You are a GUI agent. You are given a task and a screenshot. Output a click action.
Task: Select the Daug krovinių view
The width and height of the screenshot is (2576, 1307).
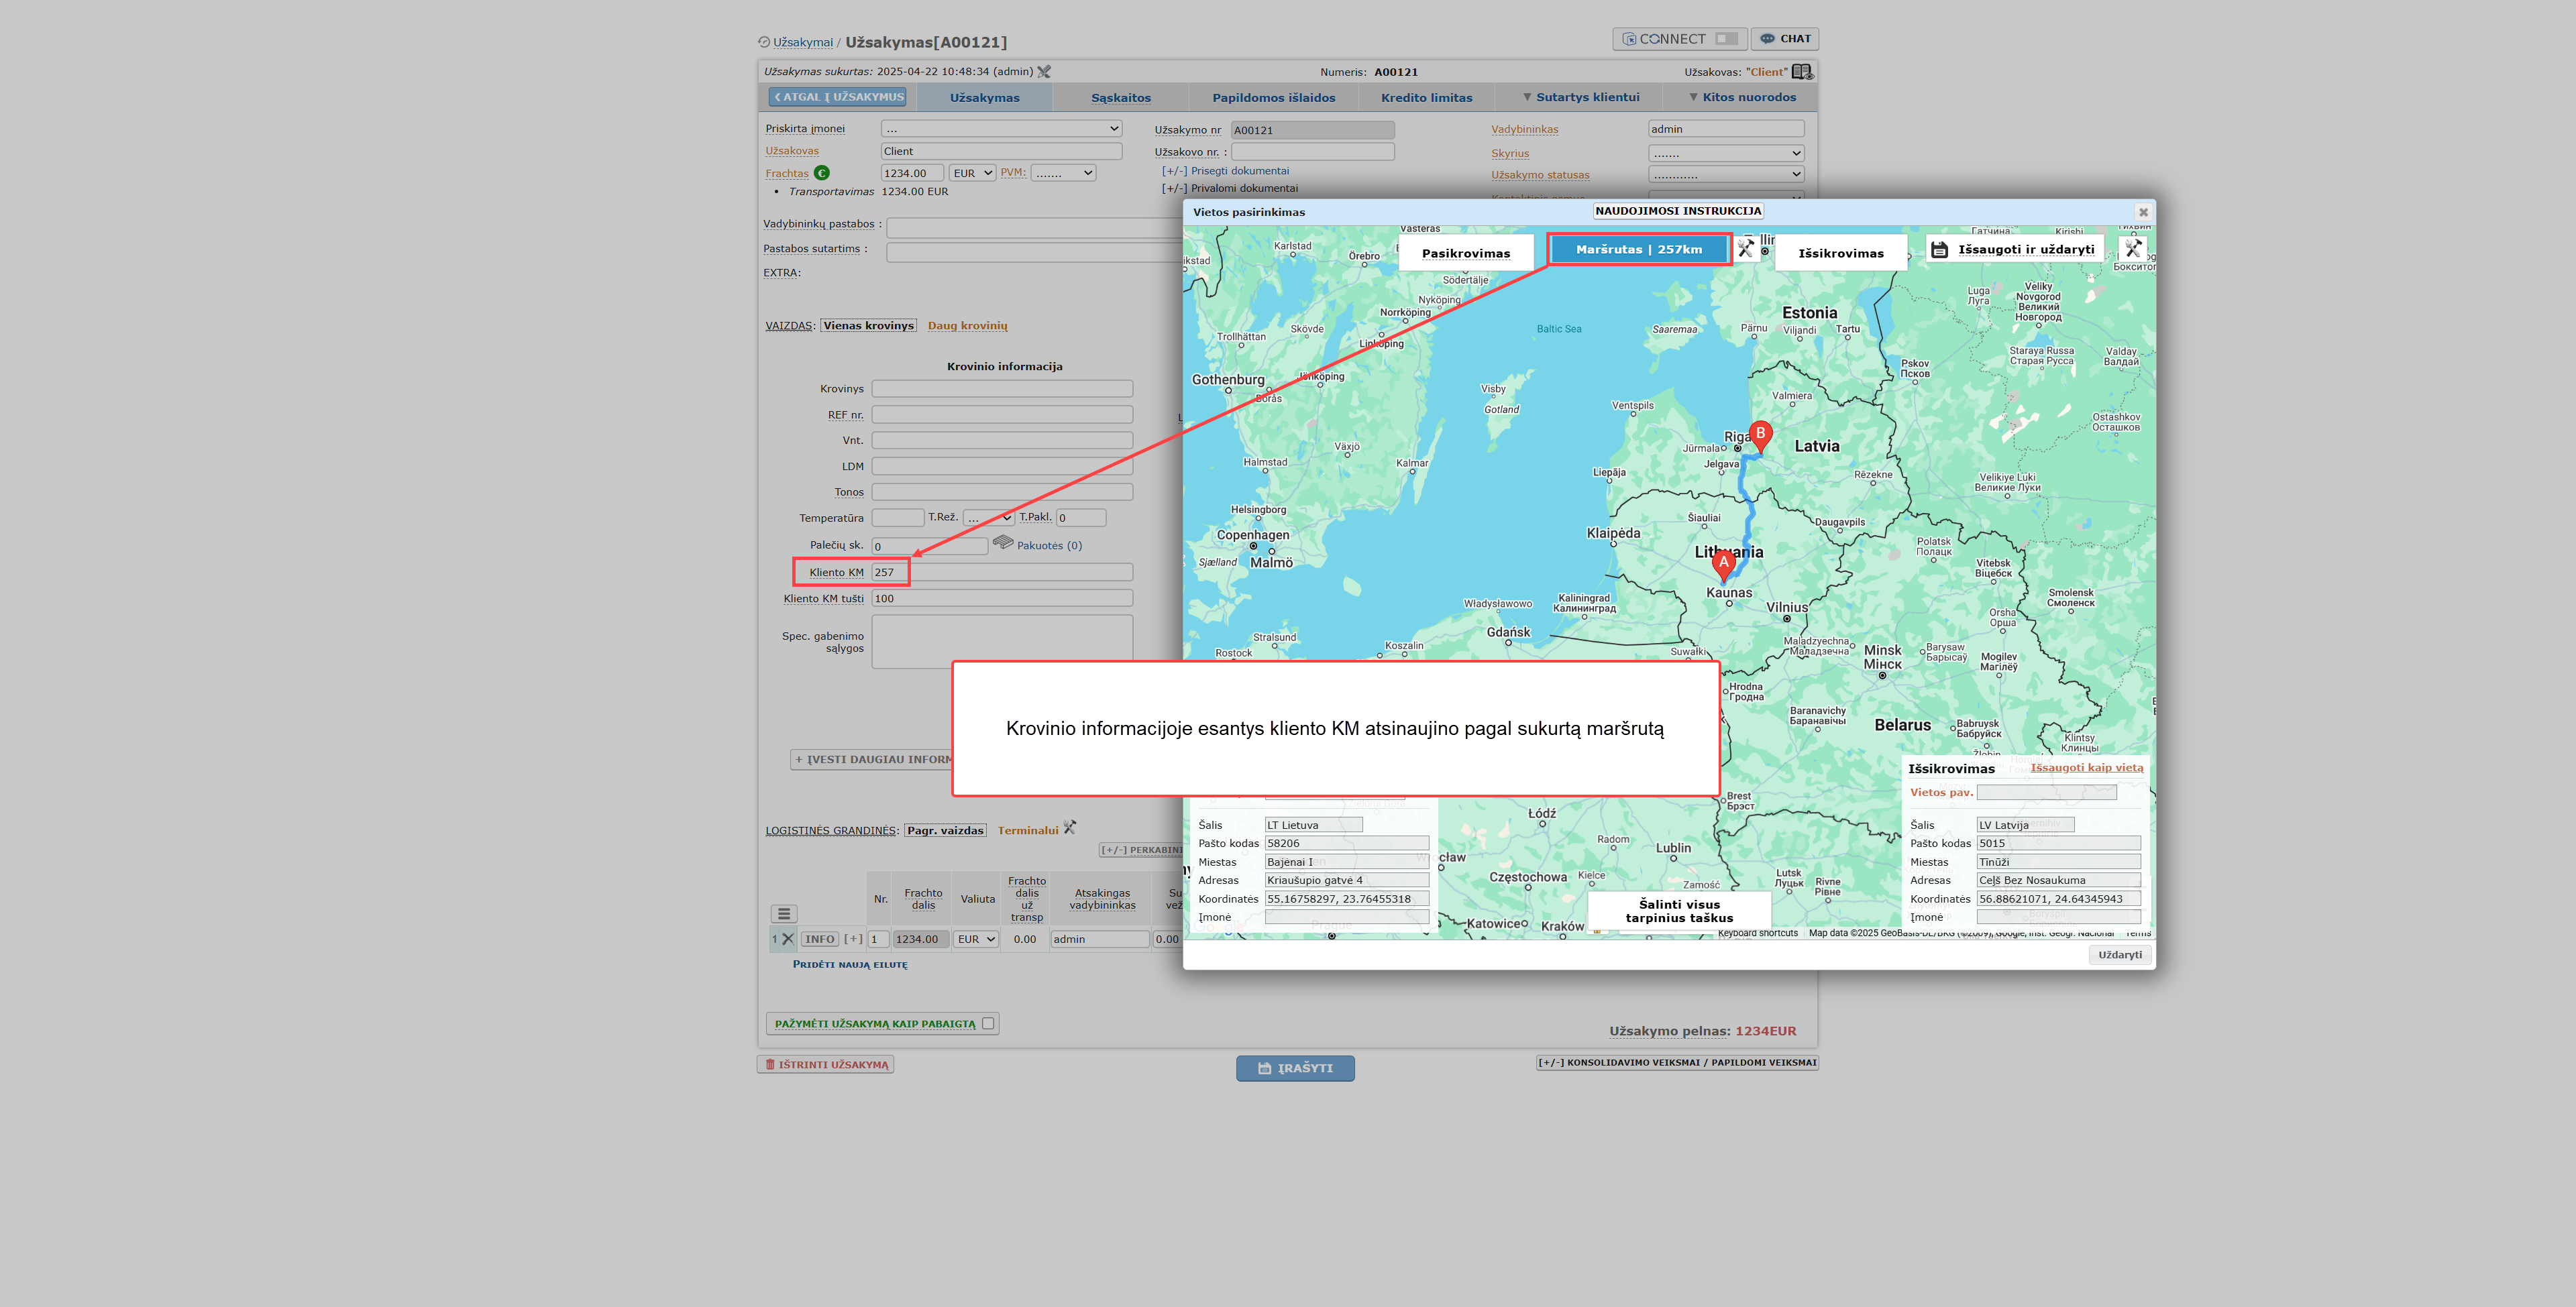tap(967, 326)
